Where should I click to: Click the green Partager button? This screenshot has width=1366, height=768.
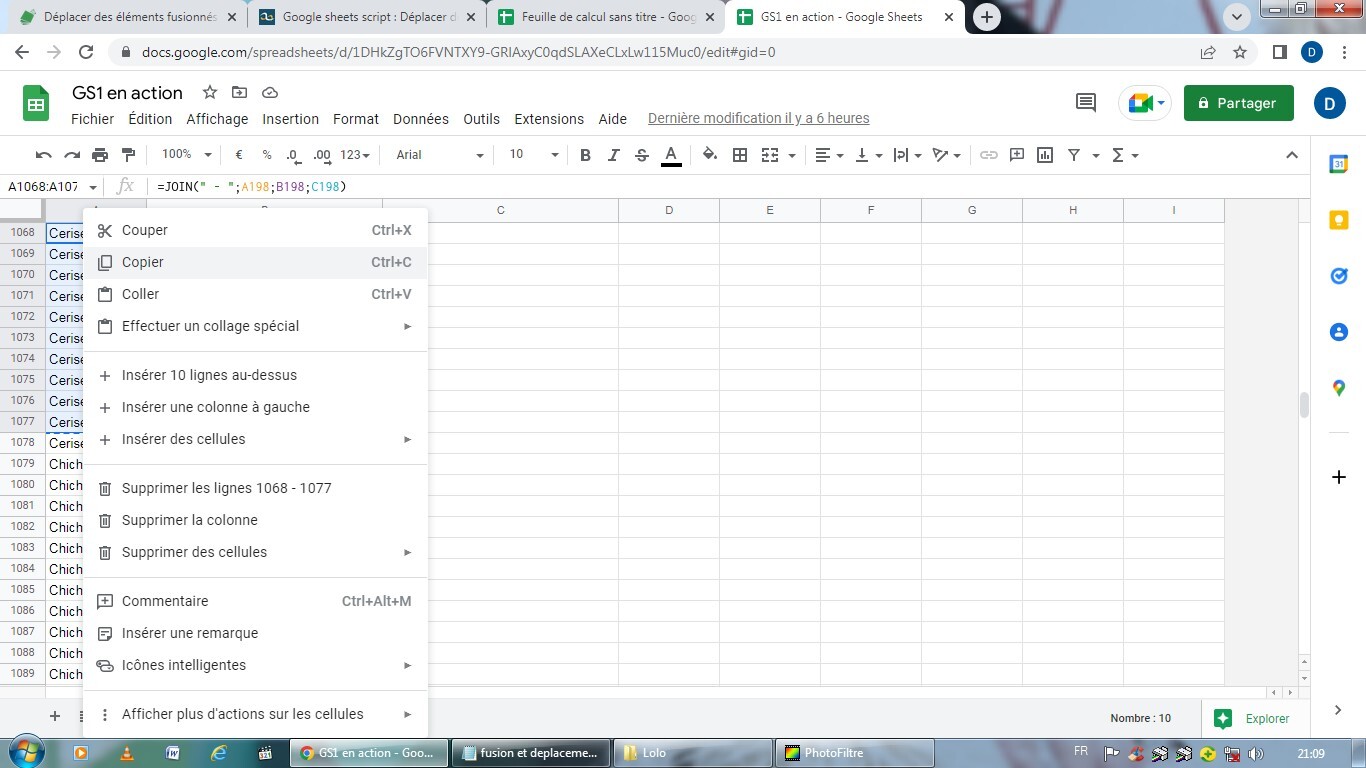pyautogui.click(x=1238, y=103)
